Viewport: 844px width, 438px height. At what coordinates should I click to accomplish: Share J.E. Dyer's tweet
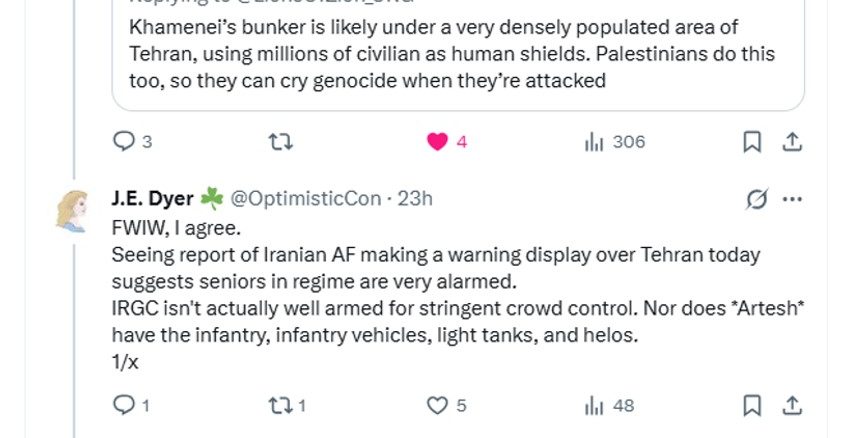(x=791, y=405)
